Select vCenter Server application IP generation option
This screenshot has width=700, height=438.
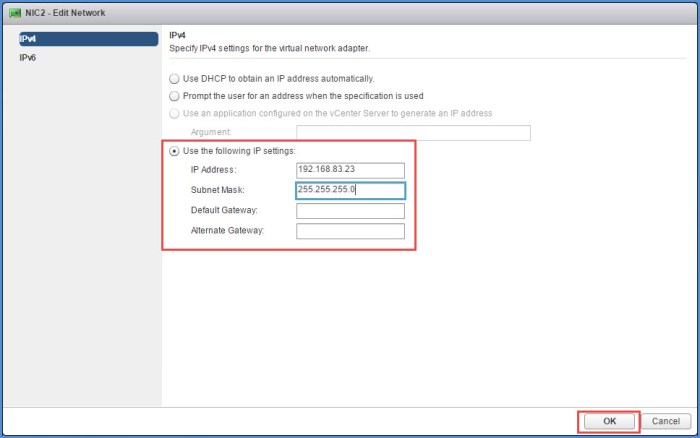tap(174, 113)
